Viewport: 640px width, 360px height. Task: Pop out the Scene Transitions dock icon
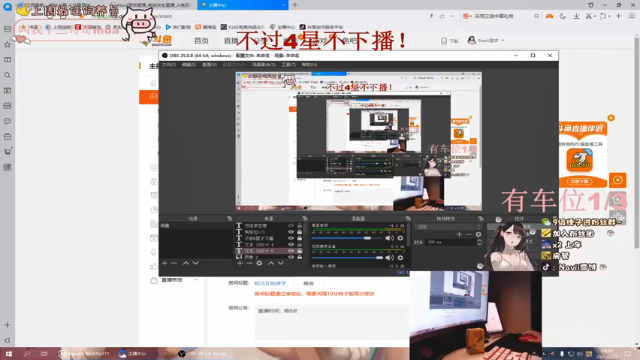point(480,219)
